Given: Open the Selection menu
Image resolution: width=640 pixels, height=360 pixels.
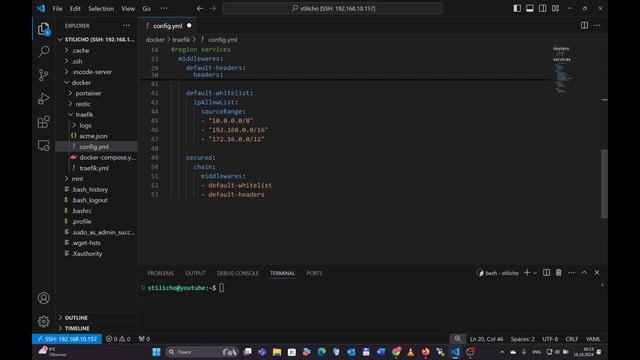Looking at the screenshot, I should [x=101, y=8].
